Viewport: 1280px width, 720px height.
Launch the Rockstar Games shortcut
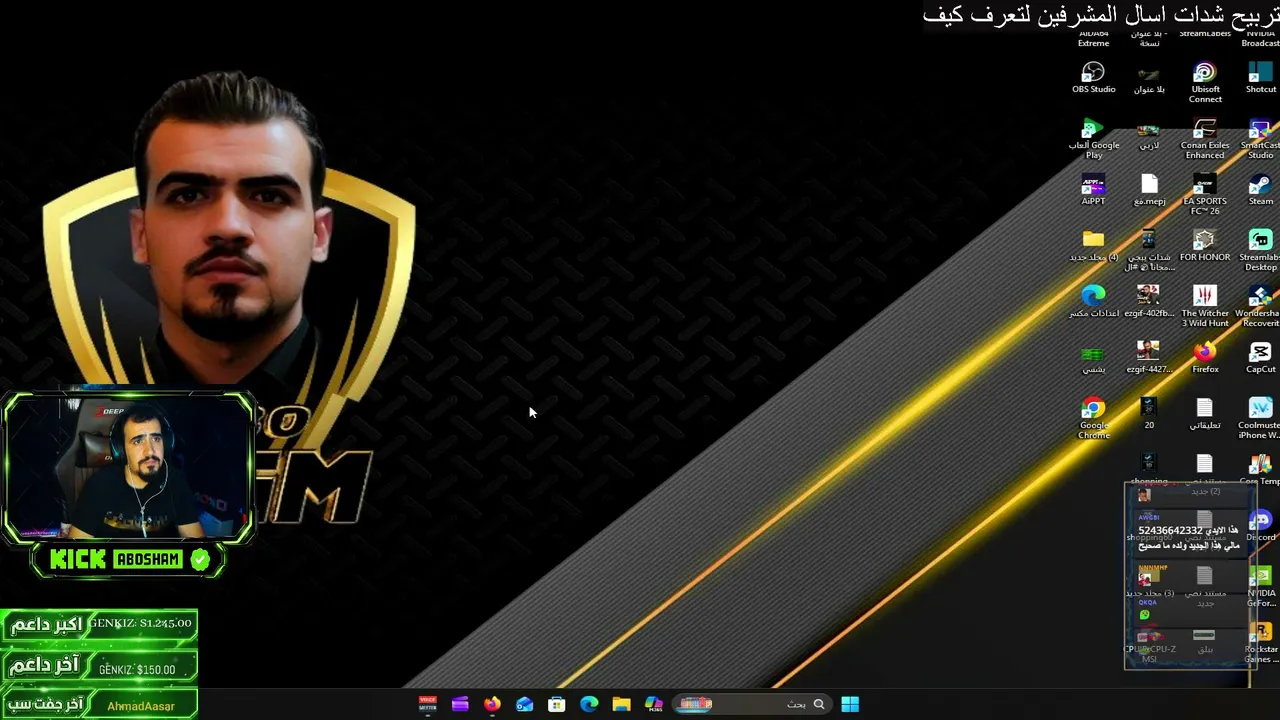click(x=1262, y=643)
